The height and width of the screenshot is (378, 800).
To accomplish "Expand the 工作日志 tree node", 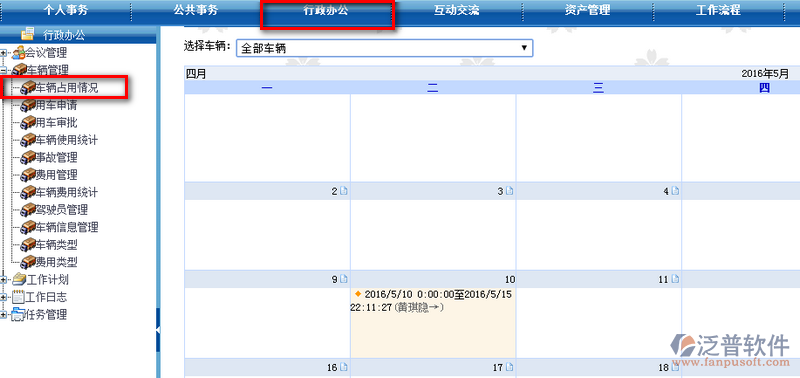I will point(4,297).
